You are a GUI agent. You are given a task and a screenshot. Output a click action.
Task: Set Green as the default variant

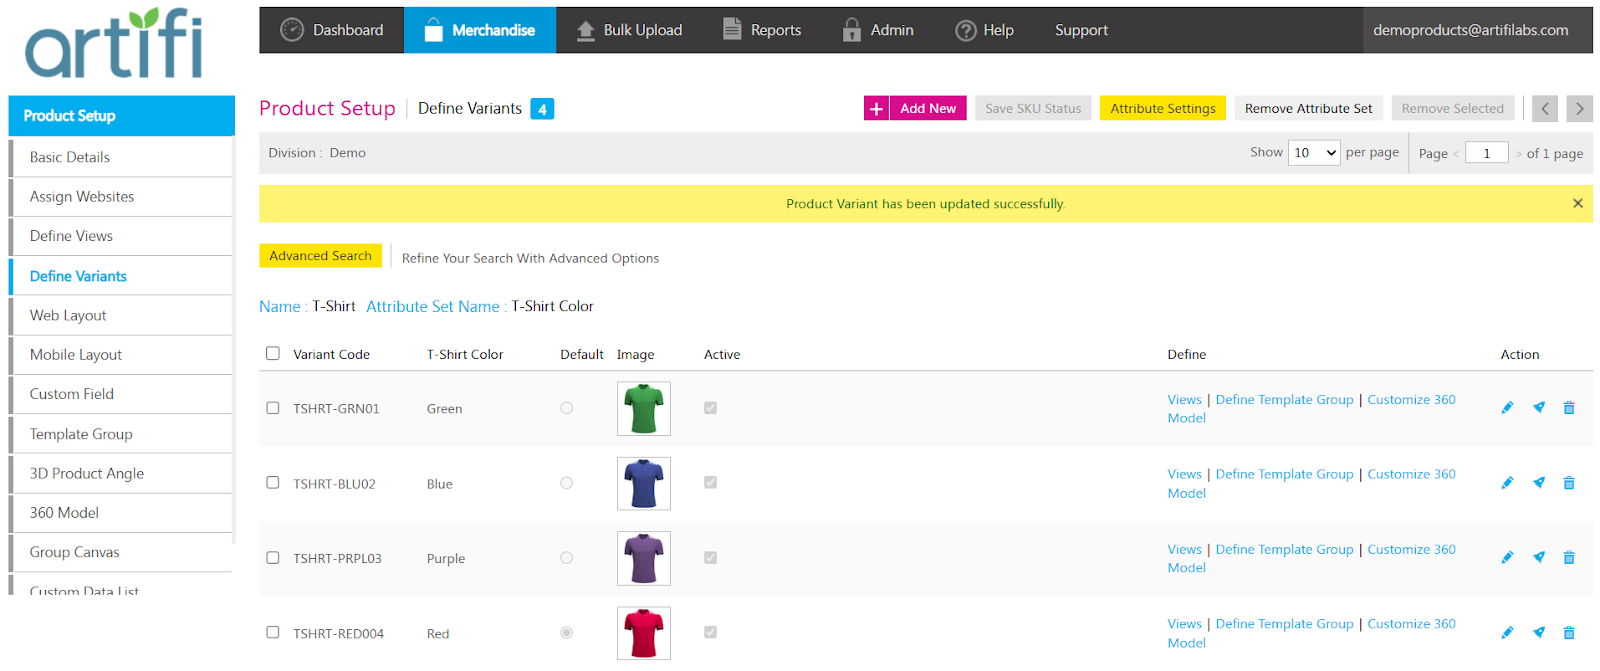coord(567,408)
